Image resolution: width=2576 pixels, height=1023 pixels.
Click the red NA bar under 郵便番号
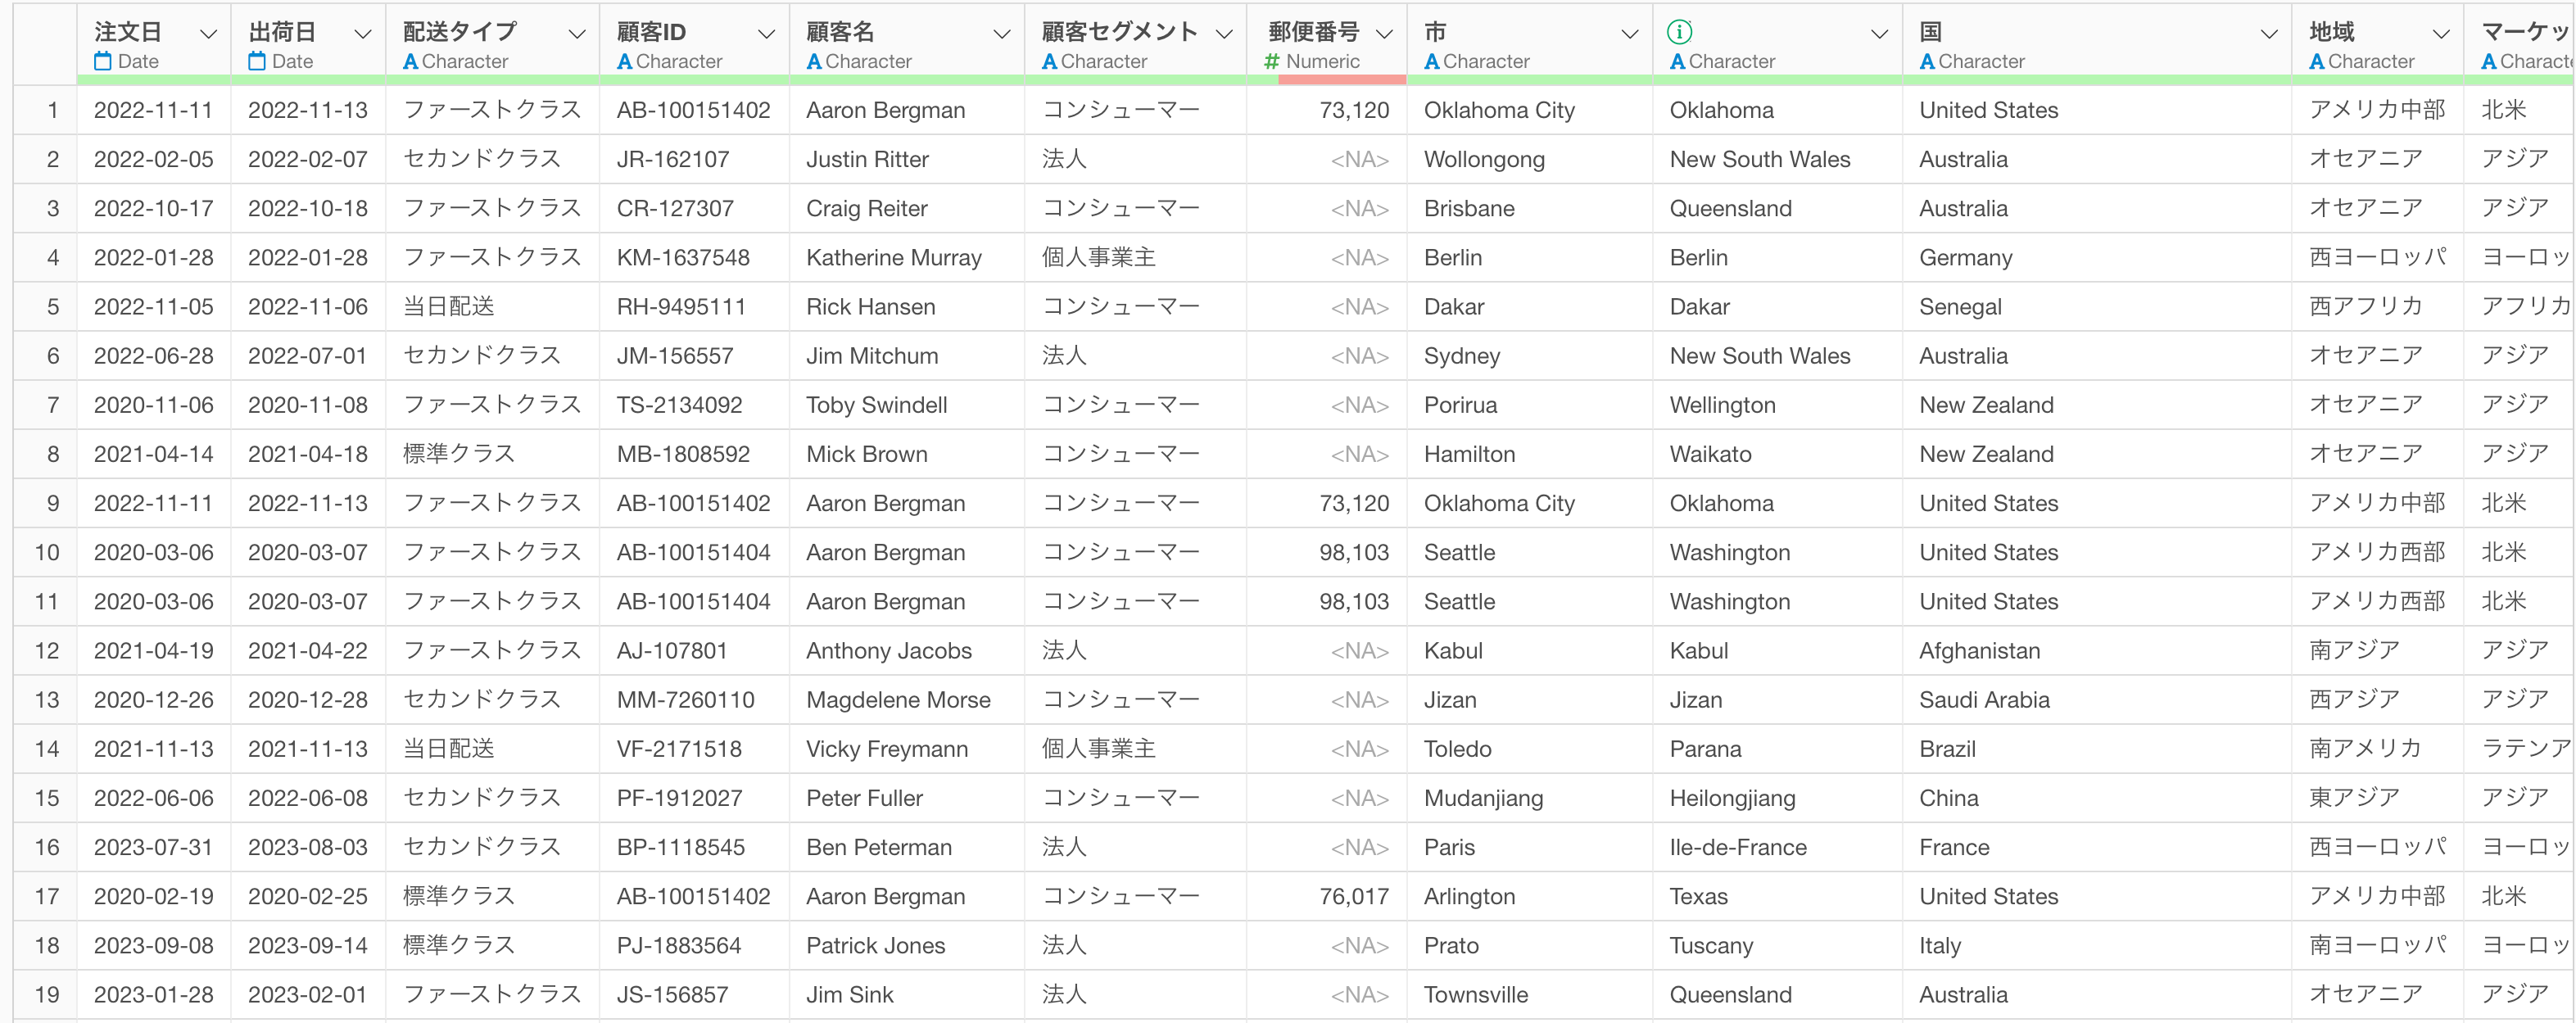pyautogui.click(x=1341, y=79)
